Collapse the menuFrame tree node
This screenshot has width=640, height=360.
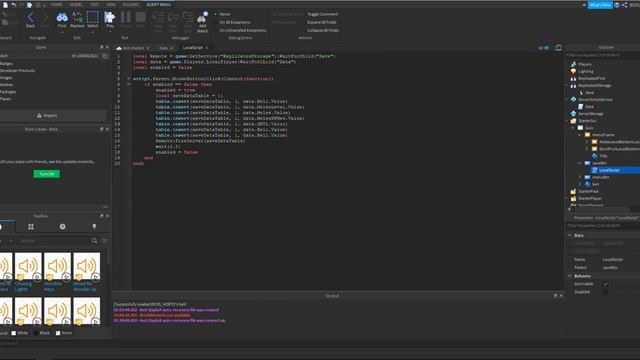[580, 135]
